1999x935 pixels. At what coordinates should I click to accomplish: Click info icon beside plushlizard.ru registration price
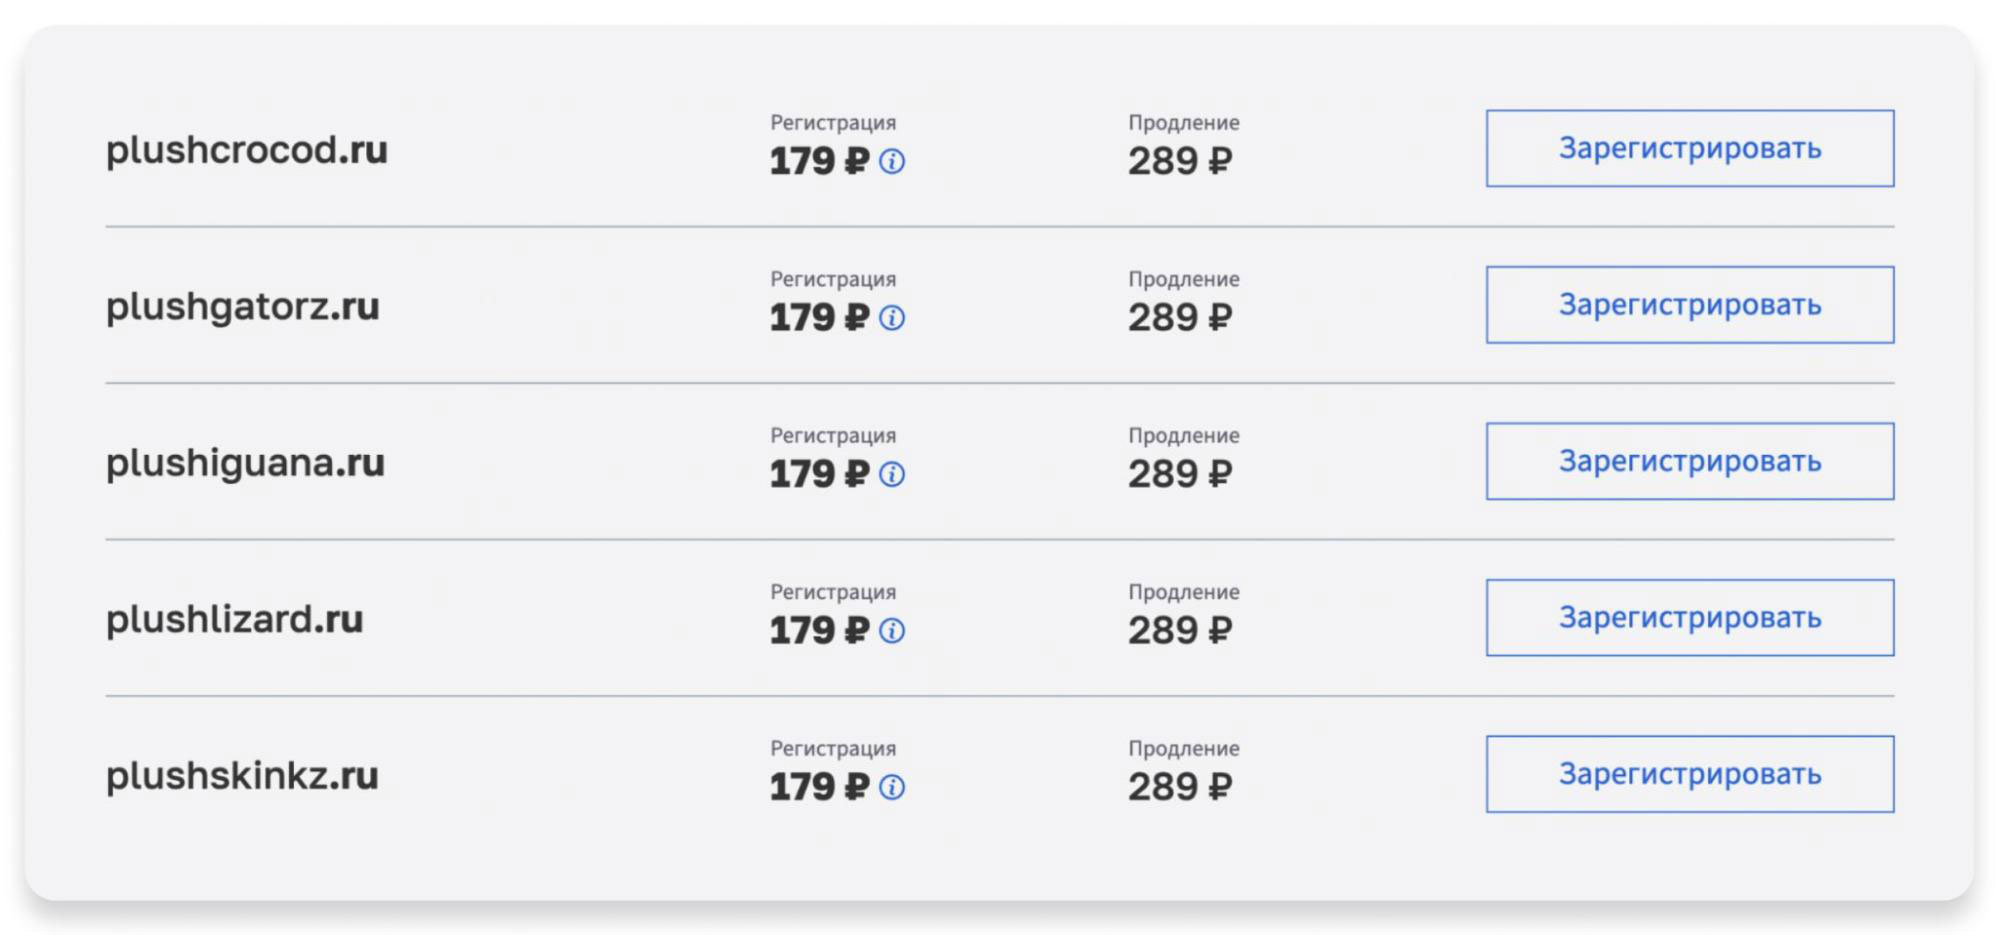tap(892, 631)
